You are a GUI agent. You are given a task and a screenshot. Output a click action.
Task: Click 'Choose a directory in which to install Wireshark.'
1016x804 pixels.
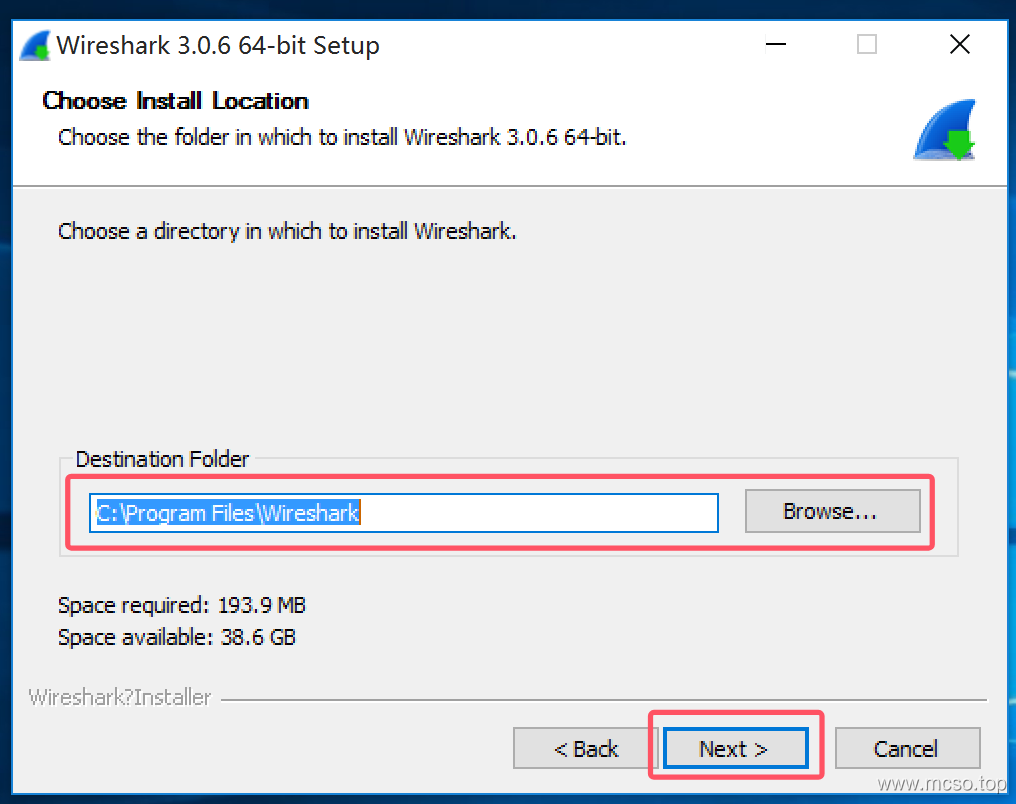(x=287, y=231)
